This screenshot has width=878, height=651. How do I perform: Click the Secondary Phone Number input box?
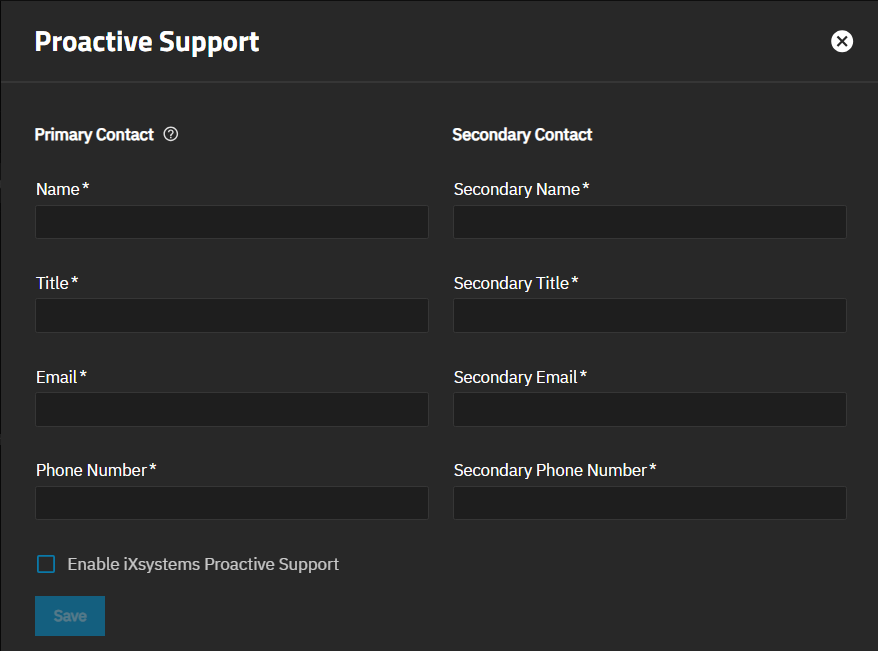[649, 503]
